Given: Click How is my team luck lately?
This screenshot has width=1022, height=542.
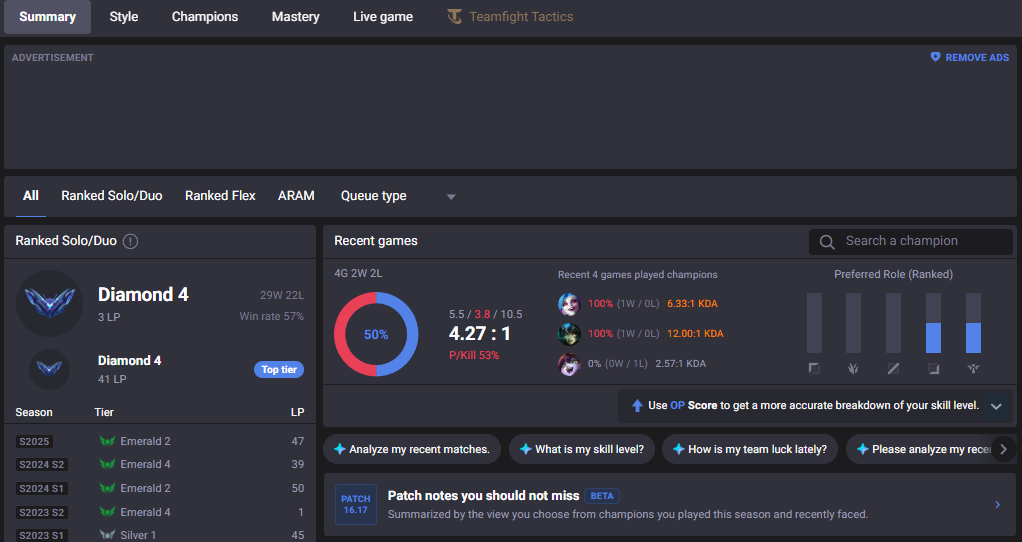Looking at the screenshot, I should coord(750,449).
